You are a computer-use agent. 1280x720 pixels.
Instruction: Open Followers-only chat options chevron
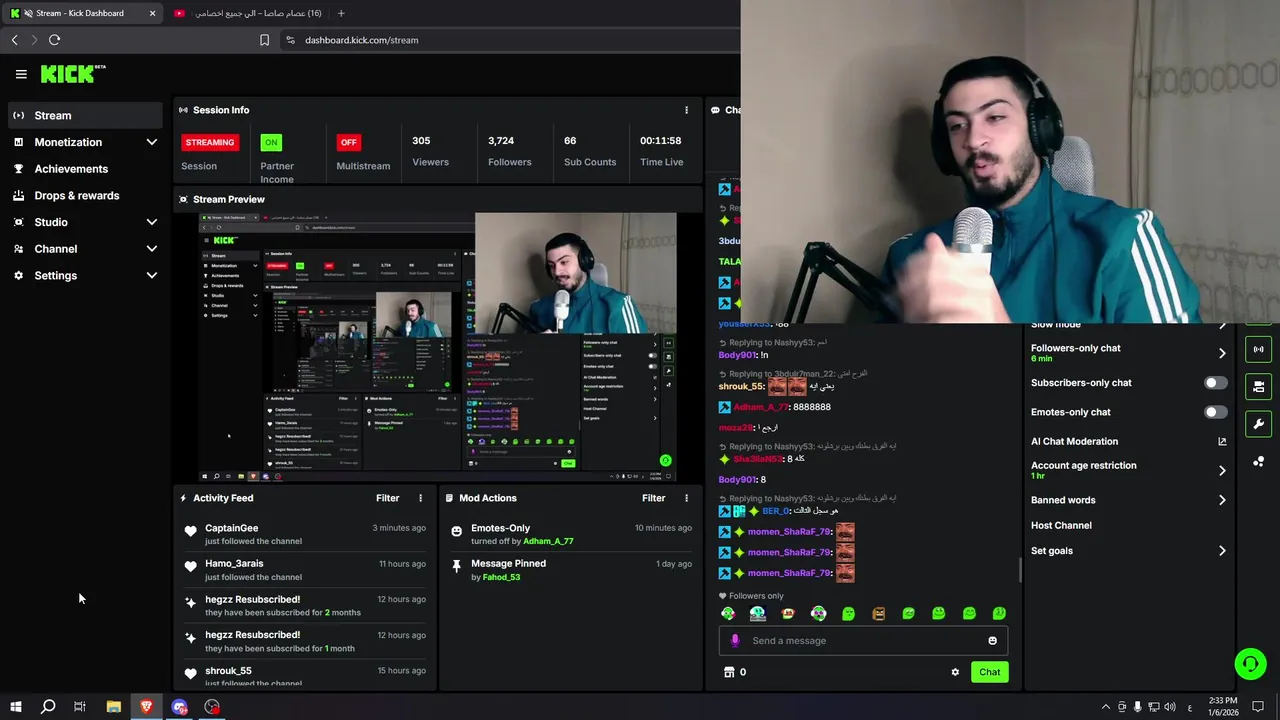[x=1222, y=353]
